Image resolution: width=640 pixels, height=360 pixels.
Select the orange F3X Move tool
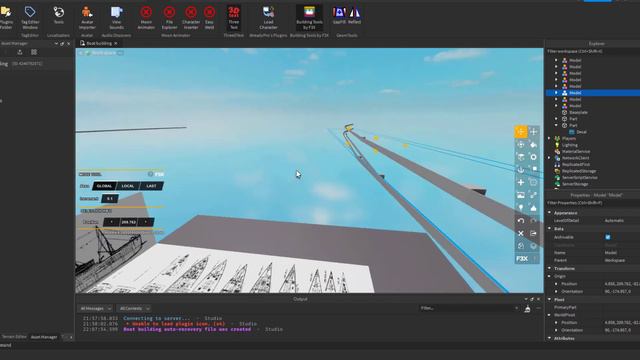521,132
